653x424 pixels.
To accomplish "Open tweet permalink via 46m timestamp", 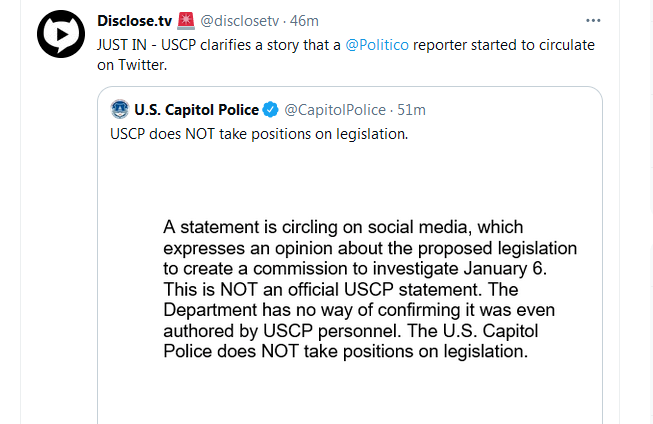I will pyautogui.click(x=304, y=20).
